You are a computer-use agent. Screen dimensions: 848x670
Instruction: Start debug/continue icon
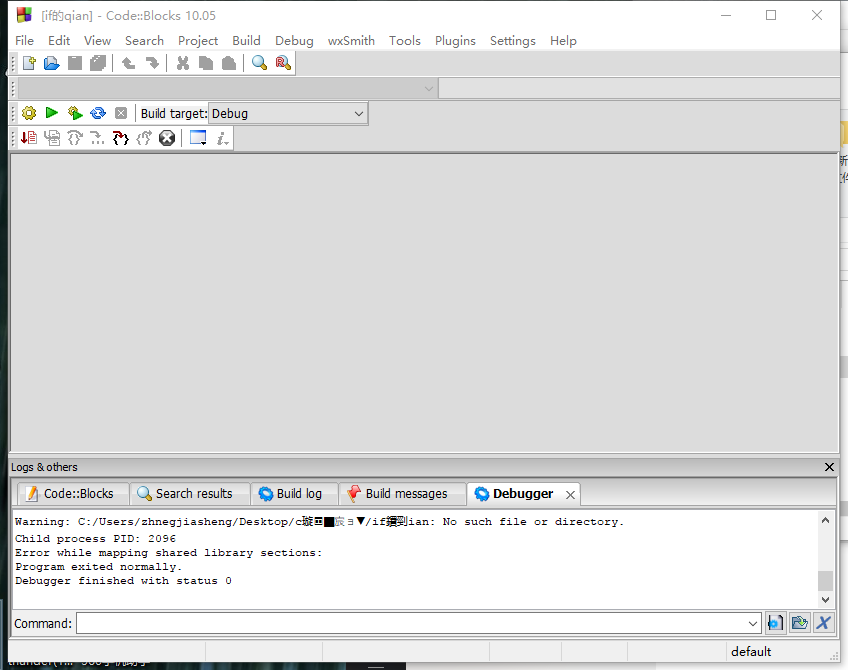pyautogui.click(x=29, y=138)
